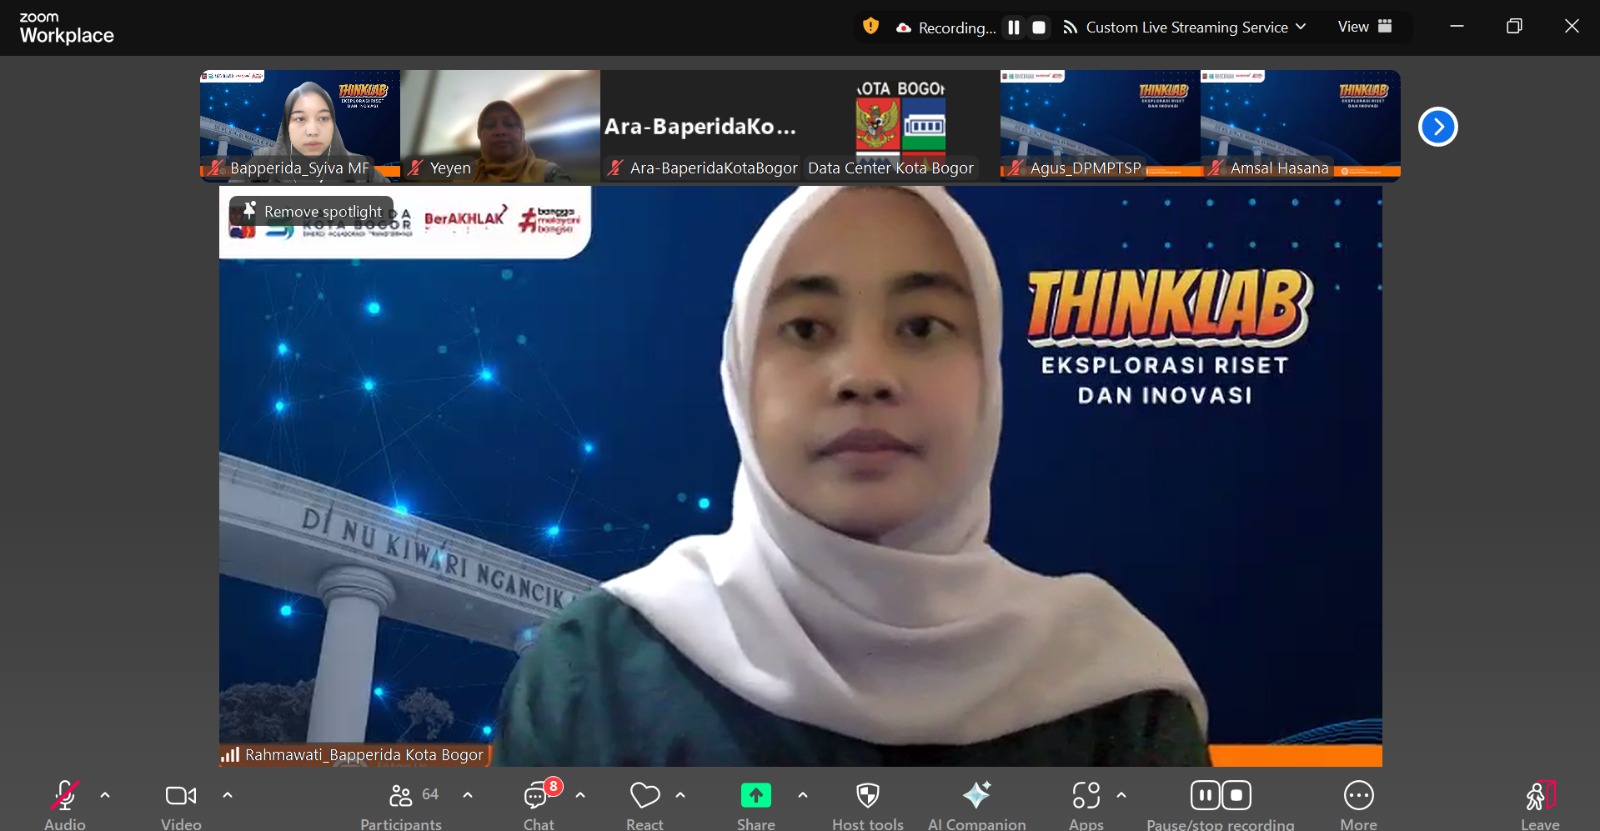Click the green Share screen icon
This screenshot has width=1600, height=831.
(756, 795)
